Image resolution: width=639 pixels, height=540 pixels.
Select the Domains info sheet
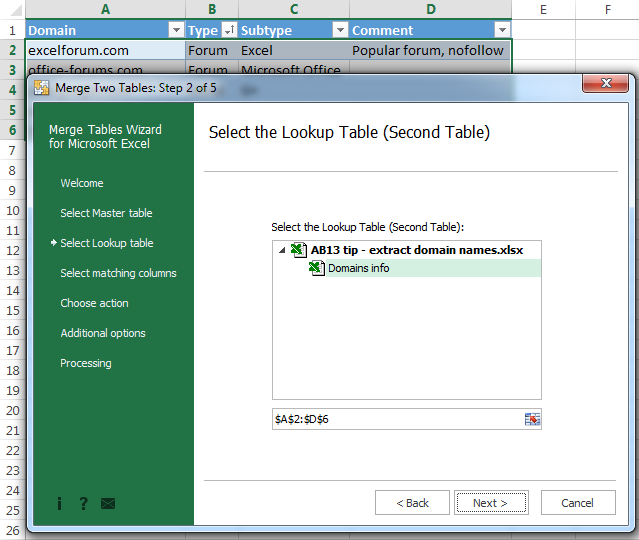358,268
